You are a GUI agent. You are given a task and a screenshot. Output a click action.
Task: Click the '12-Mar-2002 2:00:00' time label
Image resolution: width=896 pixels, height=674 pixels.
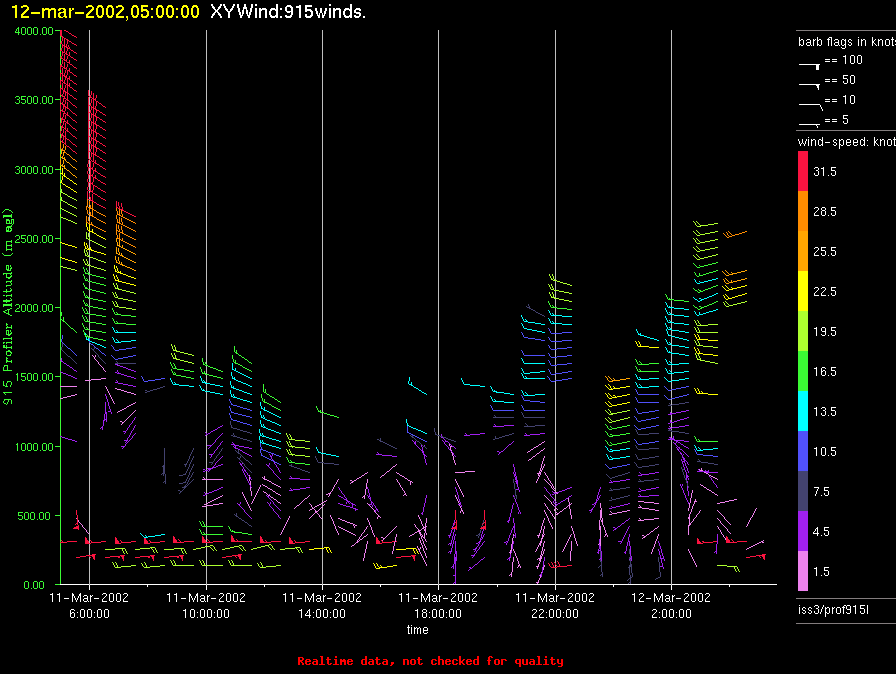[671, 605]
